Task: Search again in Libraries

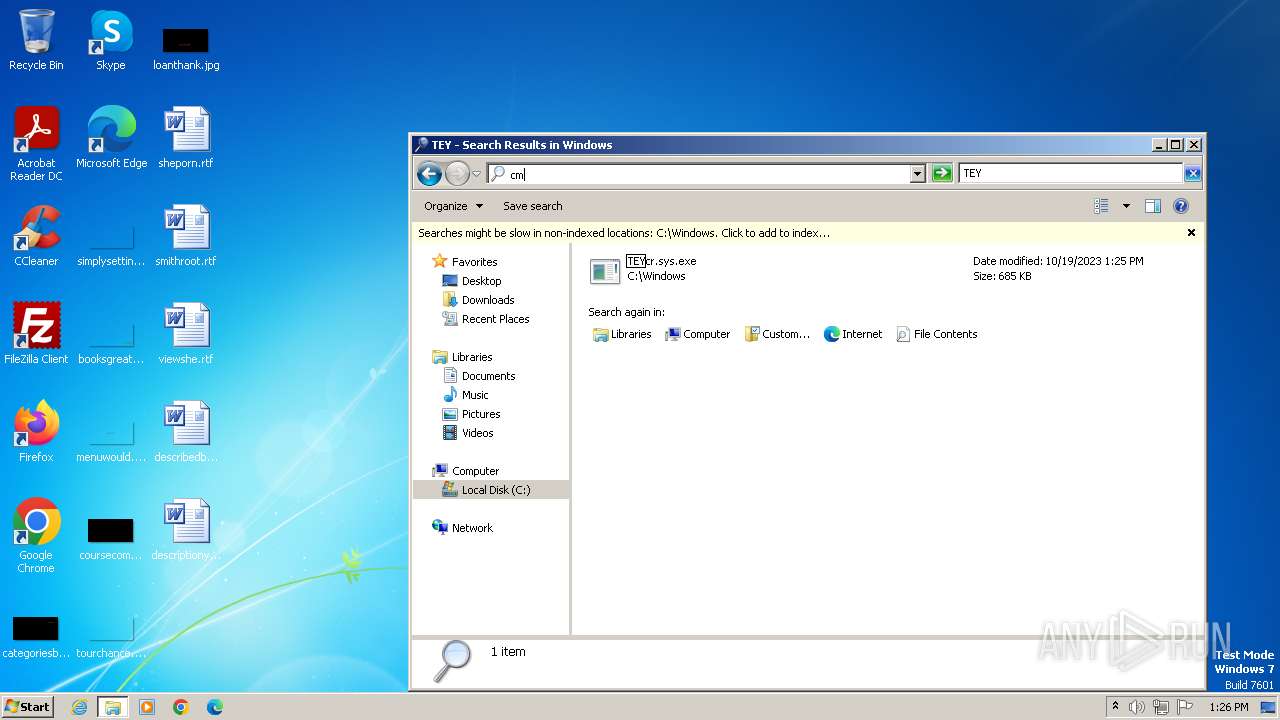Action: click(622, 334)
